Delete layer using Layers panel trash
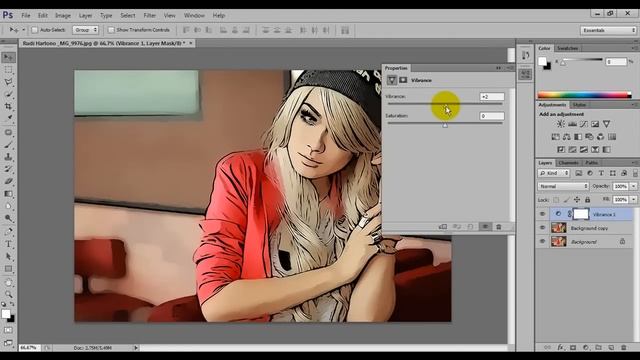 (x=624, y=347)
